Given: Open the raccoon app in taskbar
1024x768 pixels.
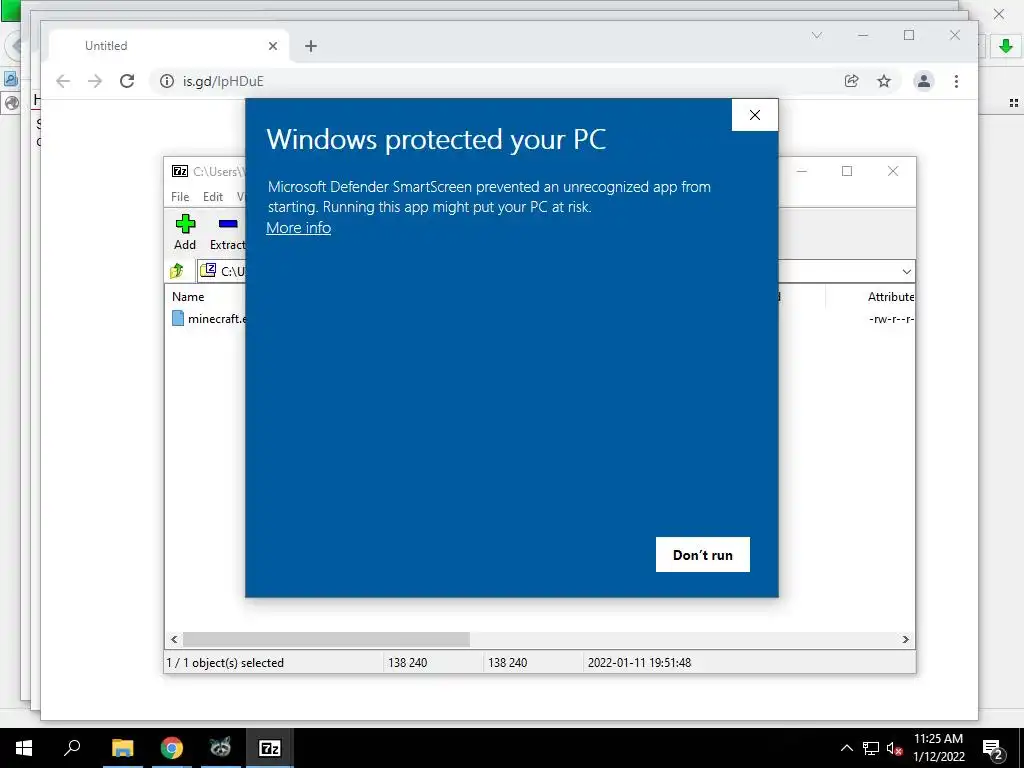Looking at the screenshot, I should tap(221, 748).
